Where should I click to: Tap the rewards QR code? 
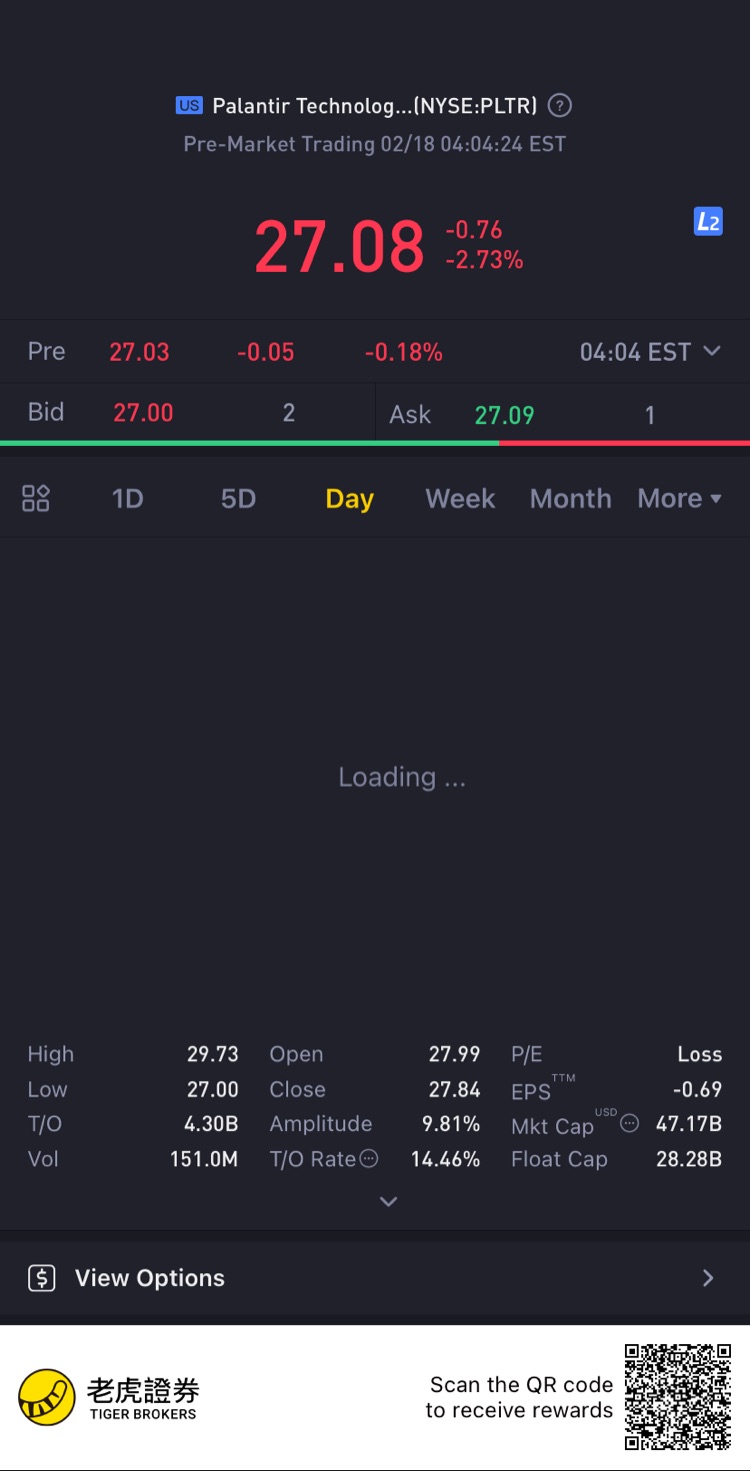[678, 1397]
